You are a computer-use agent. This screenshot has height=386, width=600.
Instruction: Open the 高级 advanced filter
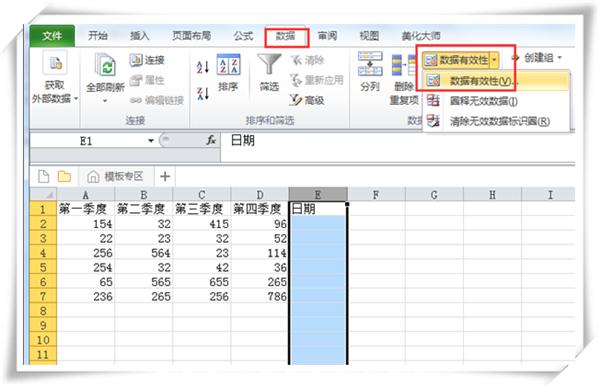(x=307, y=100)
